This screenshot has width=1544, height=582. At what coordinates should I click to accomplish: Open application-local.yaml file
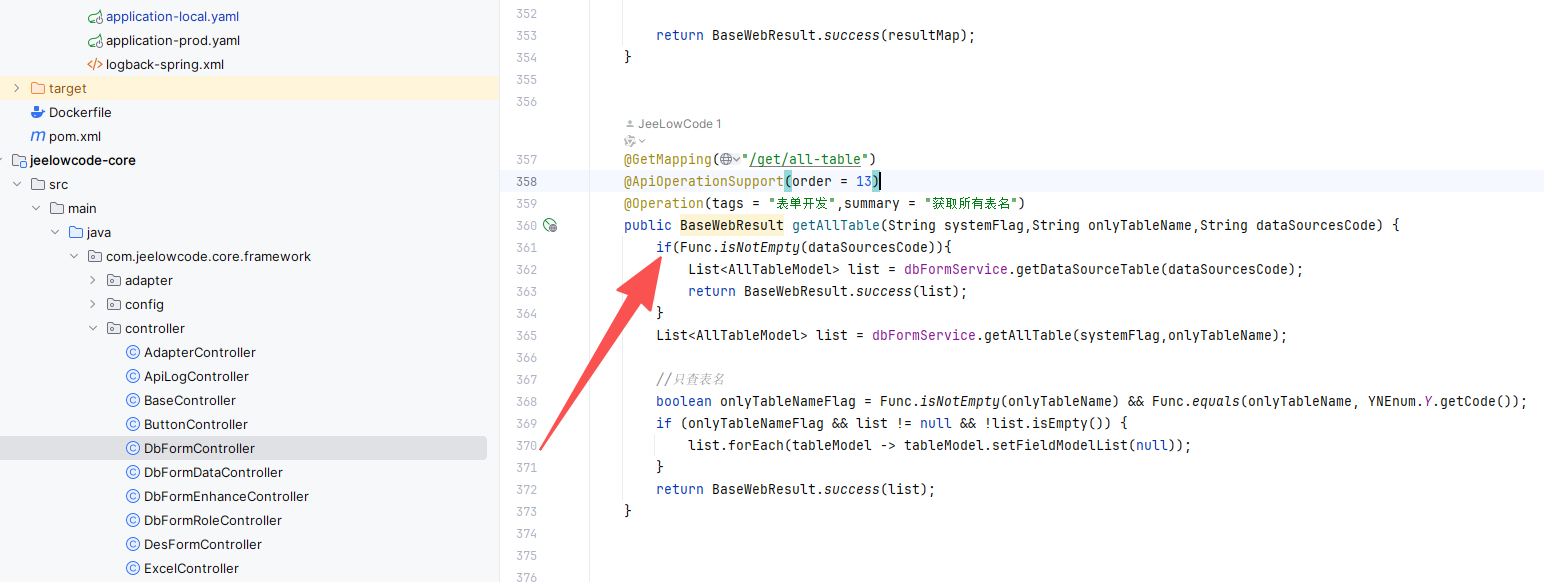(x=172, y=17)
